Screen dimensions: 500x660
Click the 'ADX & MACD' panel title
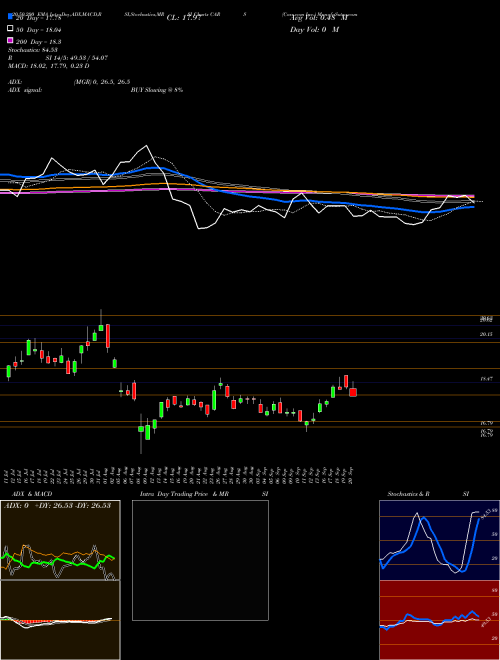click(x=32, y=494)
